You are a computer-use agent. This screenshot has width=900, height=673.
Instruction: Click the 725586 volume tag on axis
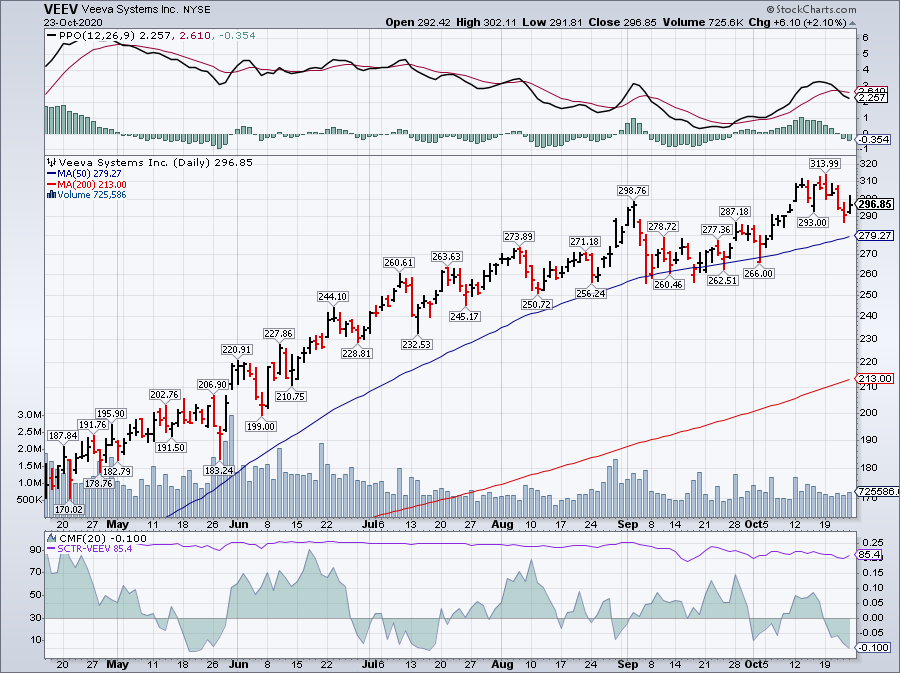(876, 492)
